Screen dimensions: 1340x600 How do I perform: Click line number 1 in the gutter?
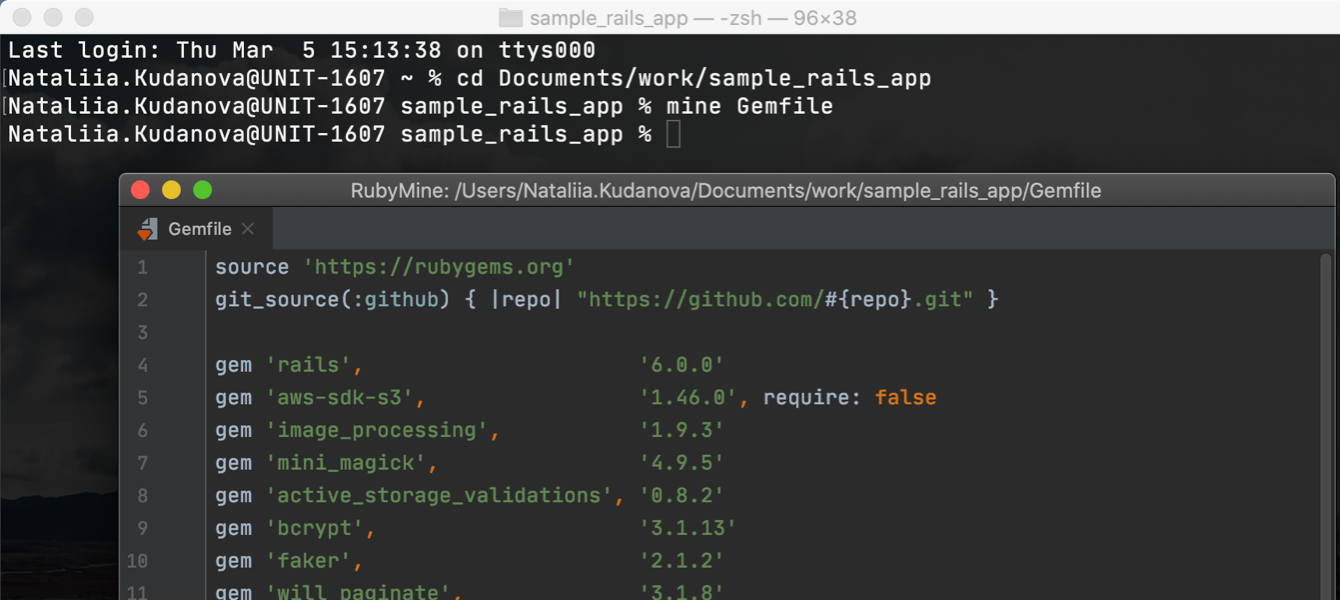click(x=142, y=267)
